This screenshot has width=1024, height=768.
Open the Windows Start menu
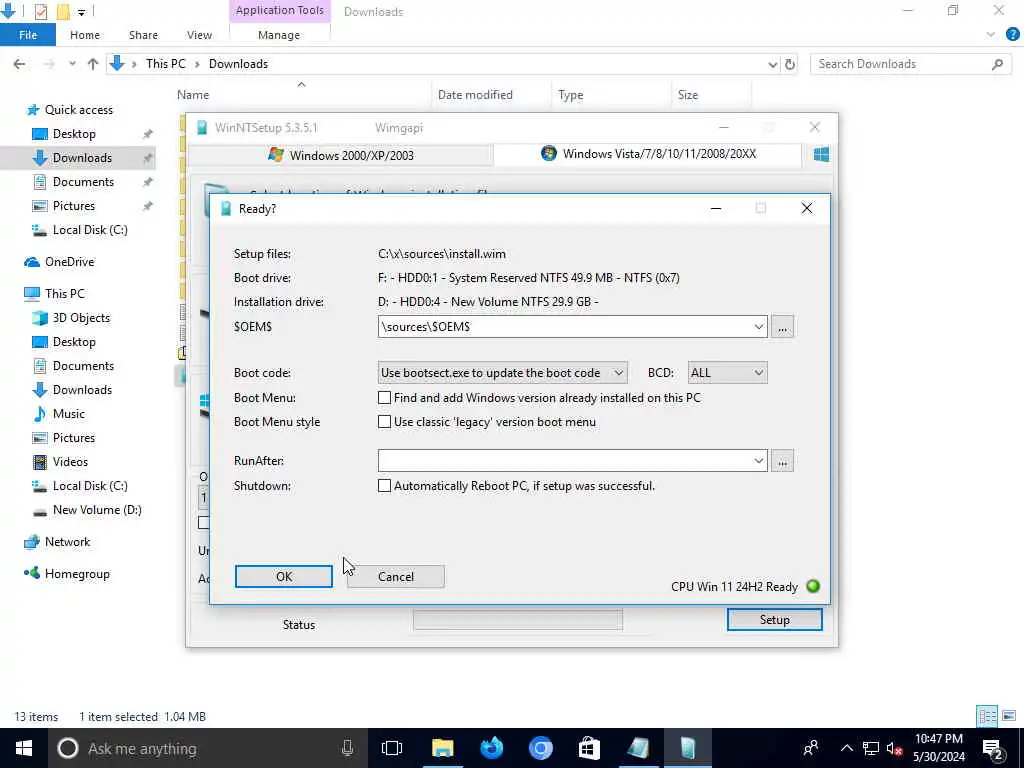(24, 748)
